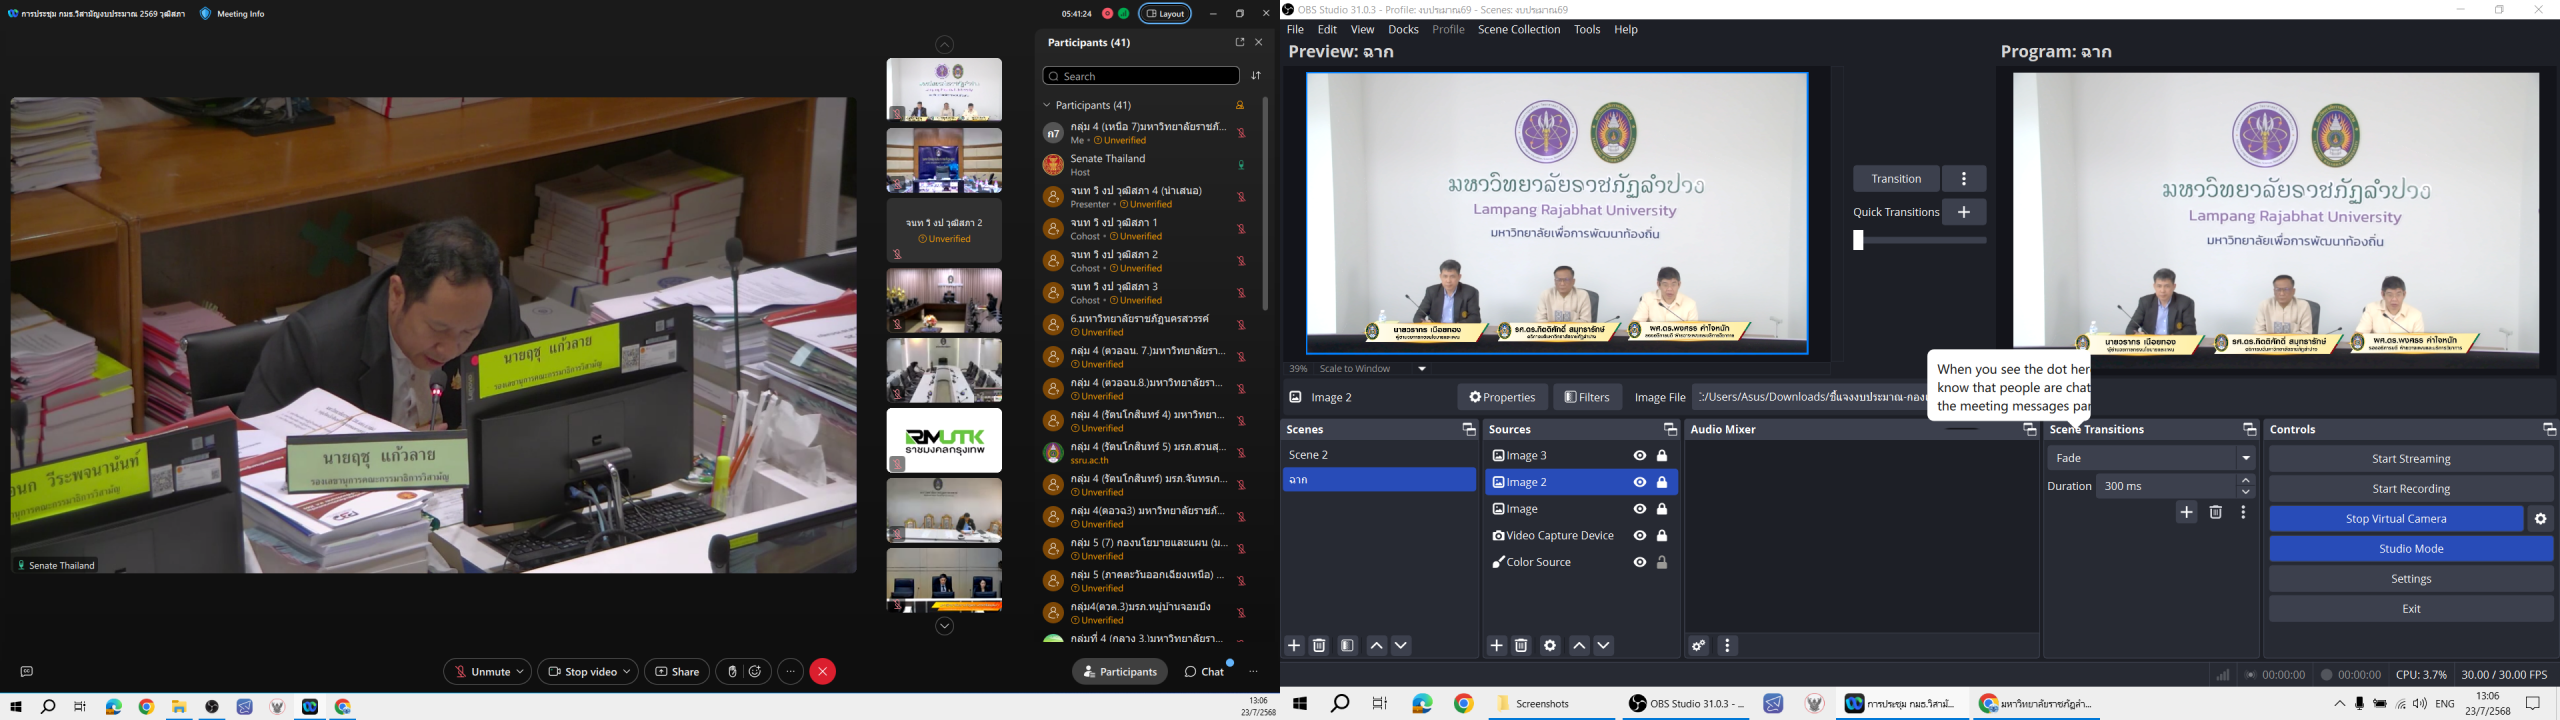The image size is (2560, 720).
Task: Open OBS Edit menu
Action: [1328, 30]
